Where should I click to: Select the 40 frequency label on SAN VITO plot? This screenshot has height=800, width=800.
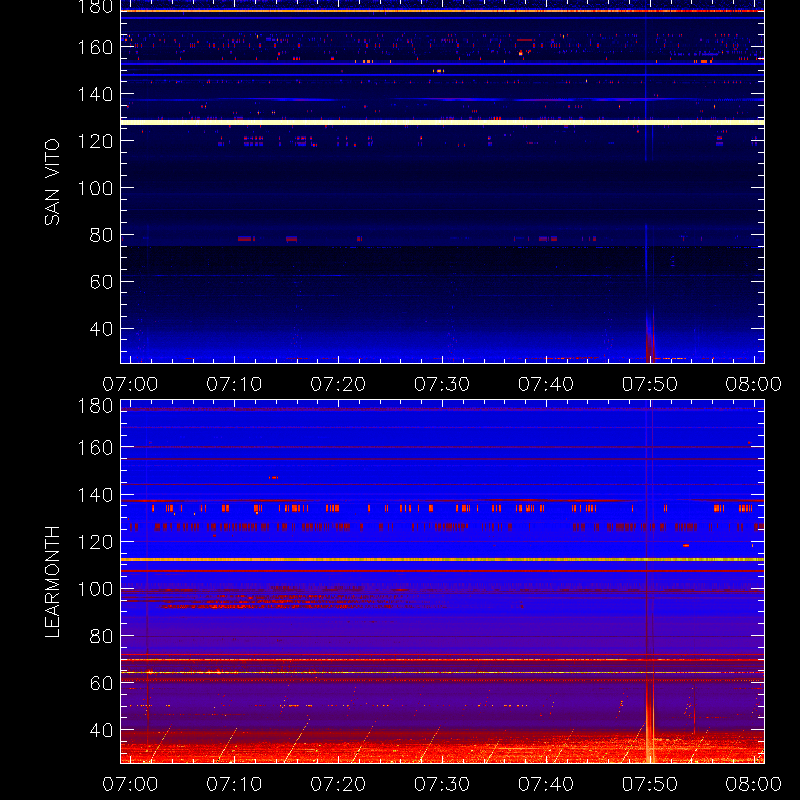[x=101, y=329]
